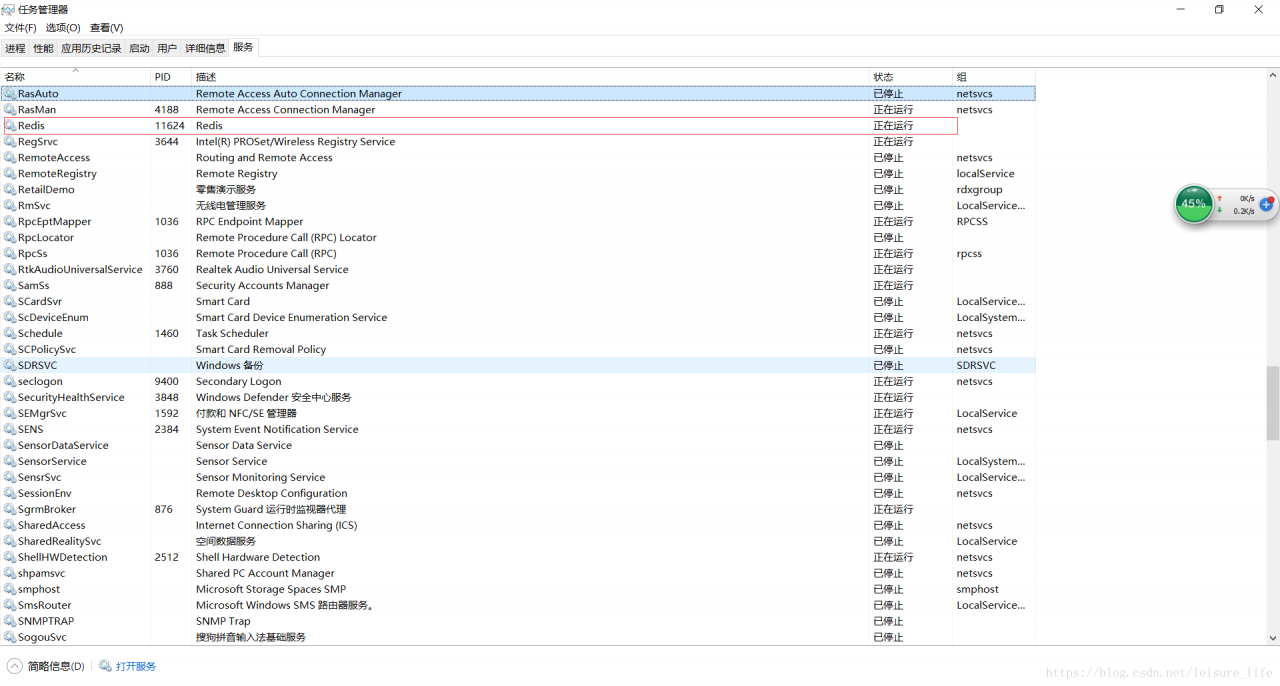
Task: Click the RegSrvc service gear icon
Action: 10,141
